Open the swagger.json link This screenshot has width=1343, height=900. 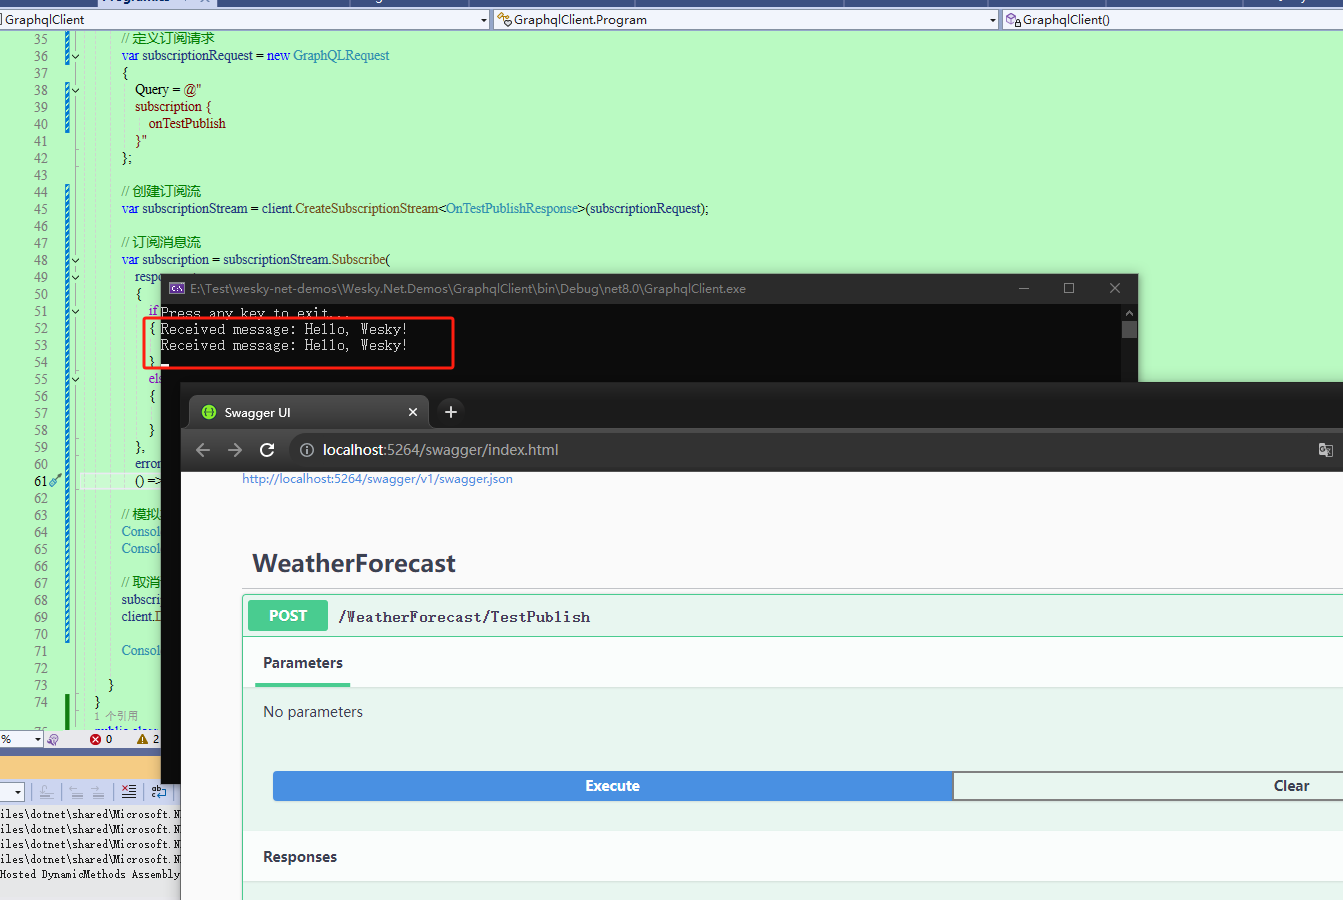click(x=377, y=479)
